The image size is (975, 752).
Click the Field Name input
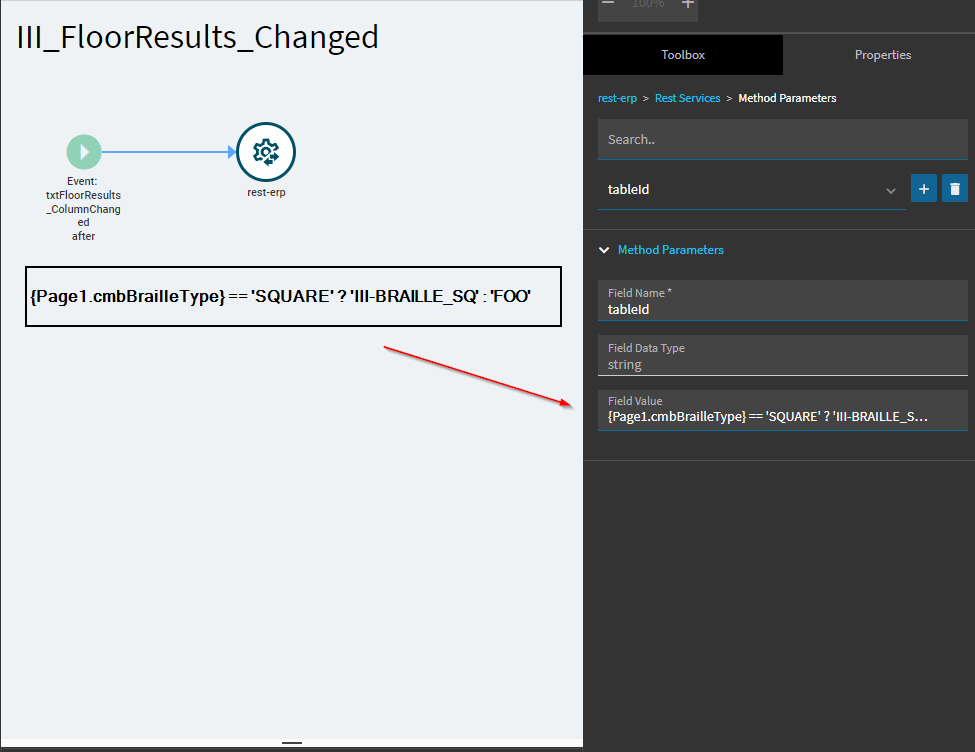tap(782, 300)
